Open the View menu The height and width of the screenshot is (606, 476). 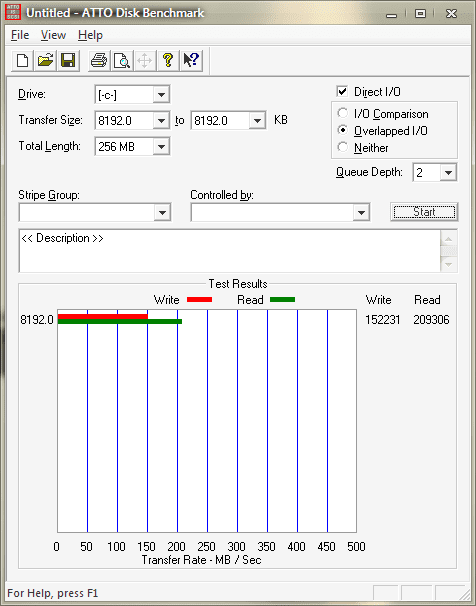[53, 35]
